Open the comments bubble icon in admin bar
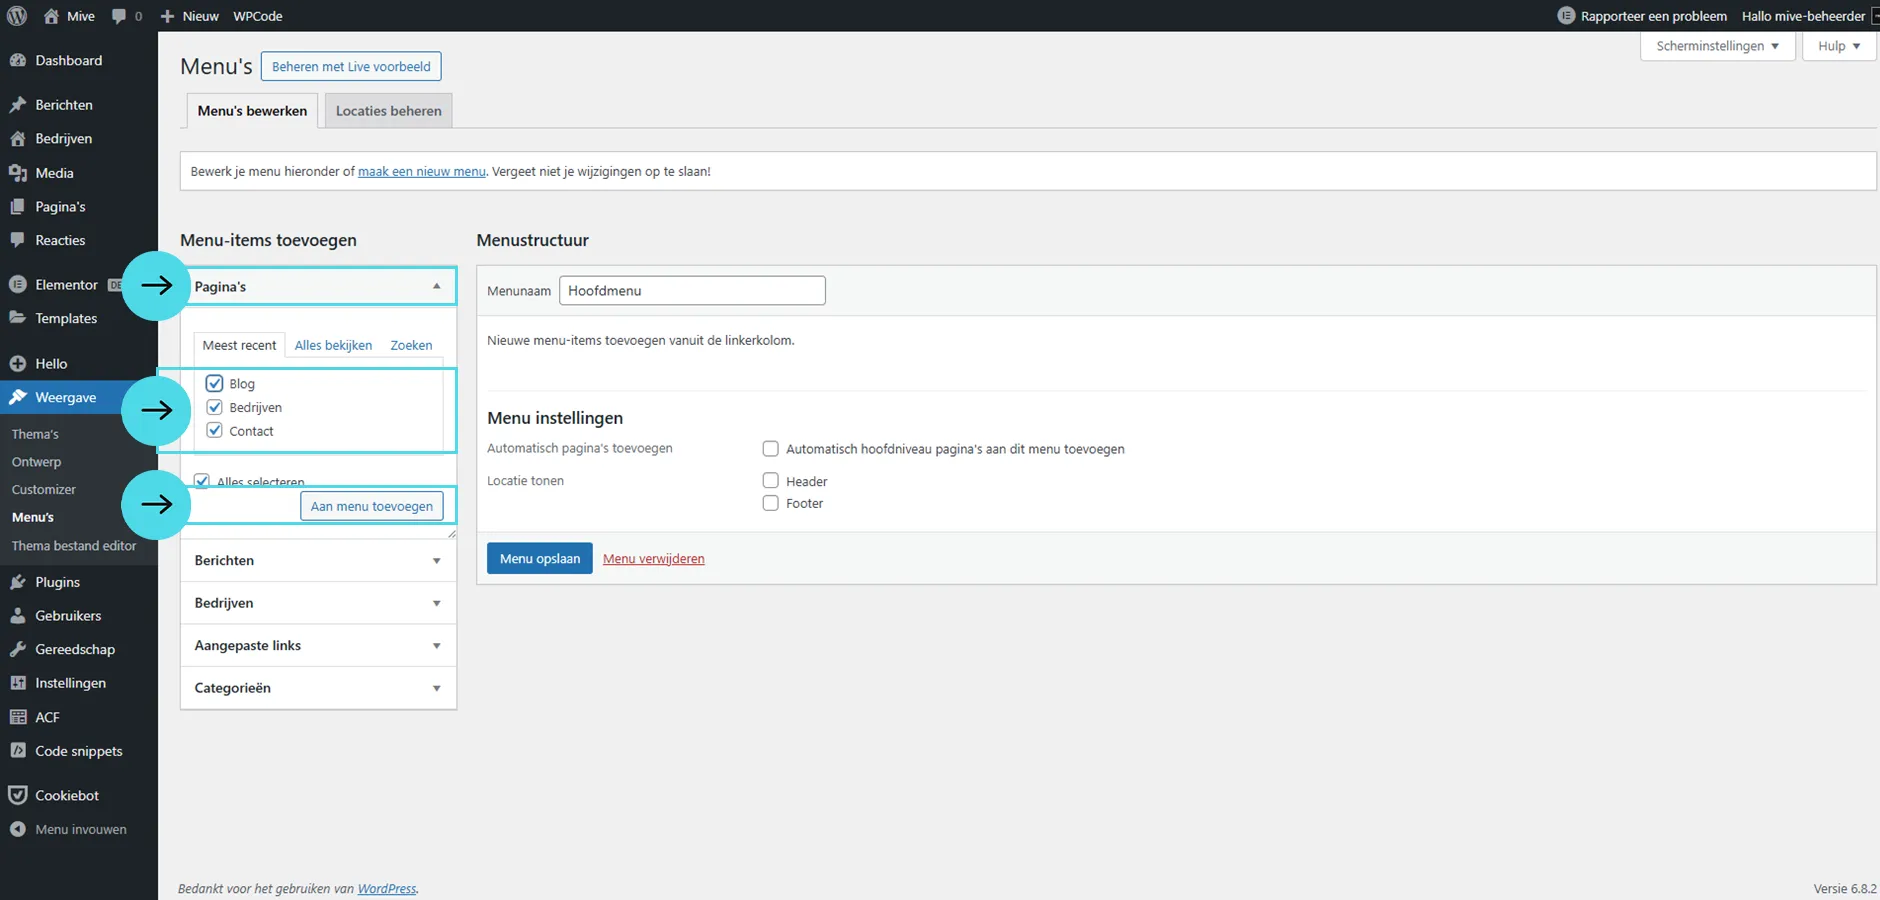 120,16
